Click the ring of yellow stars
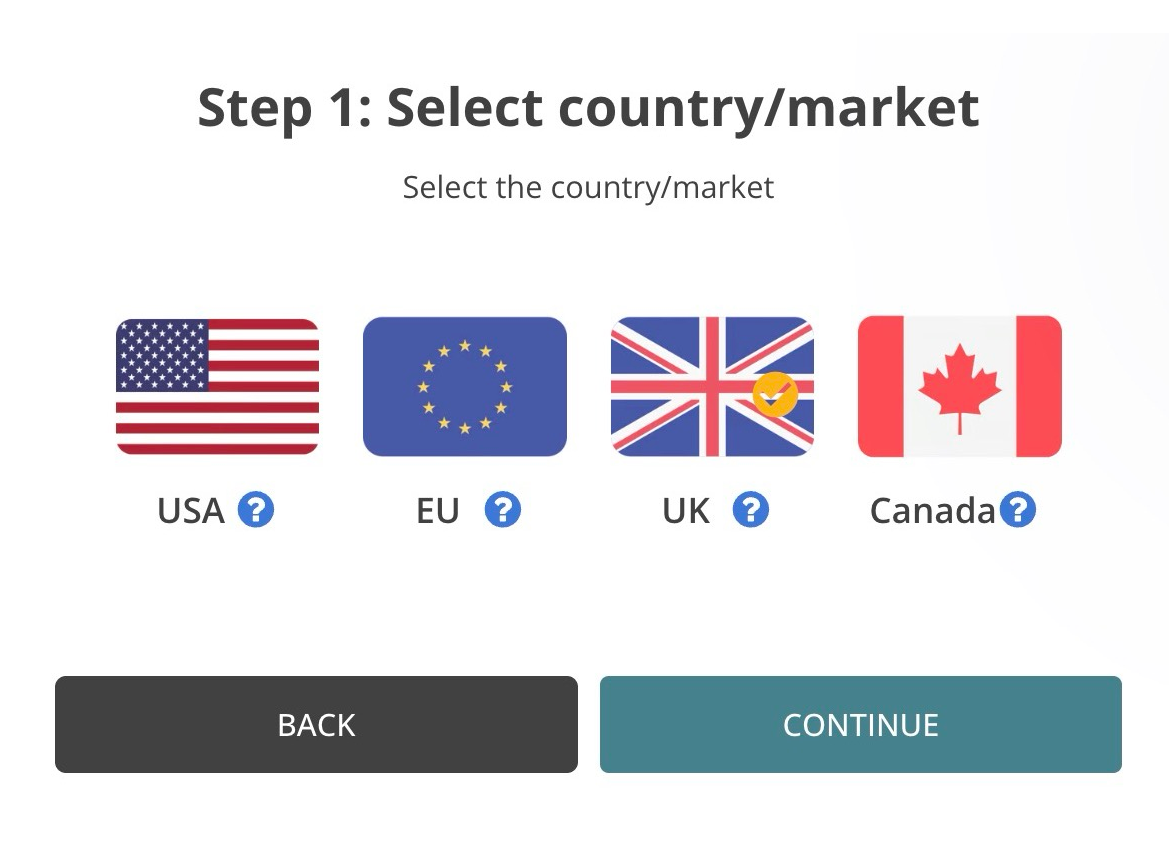This screenshot has height=866, width=1169. (x=464, y=386)
